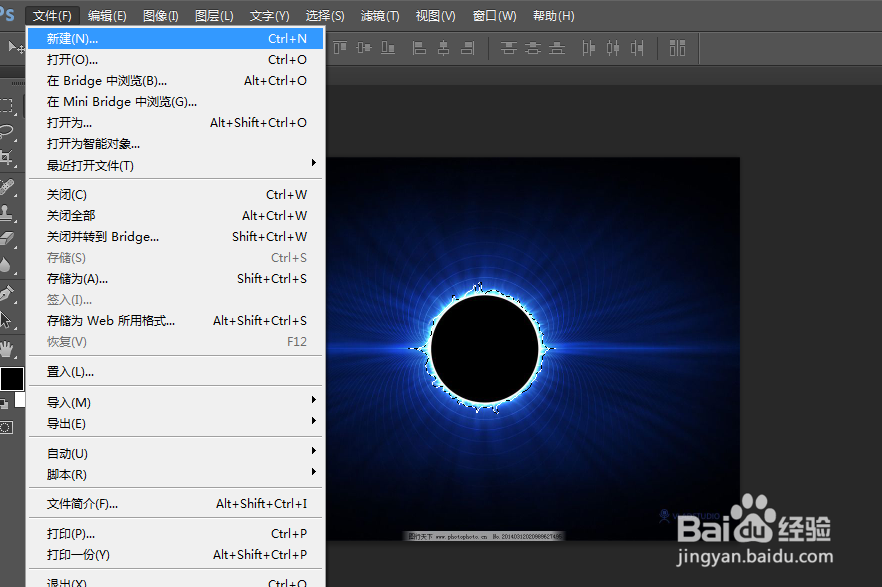Choose 置入(L)... menu entry
This screenshot has width=882, height=587.
coord(176,372)
